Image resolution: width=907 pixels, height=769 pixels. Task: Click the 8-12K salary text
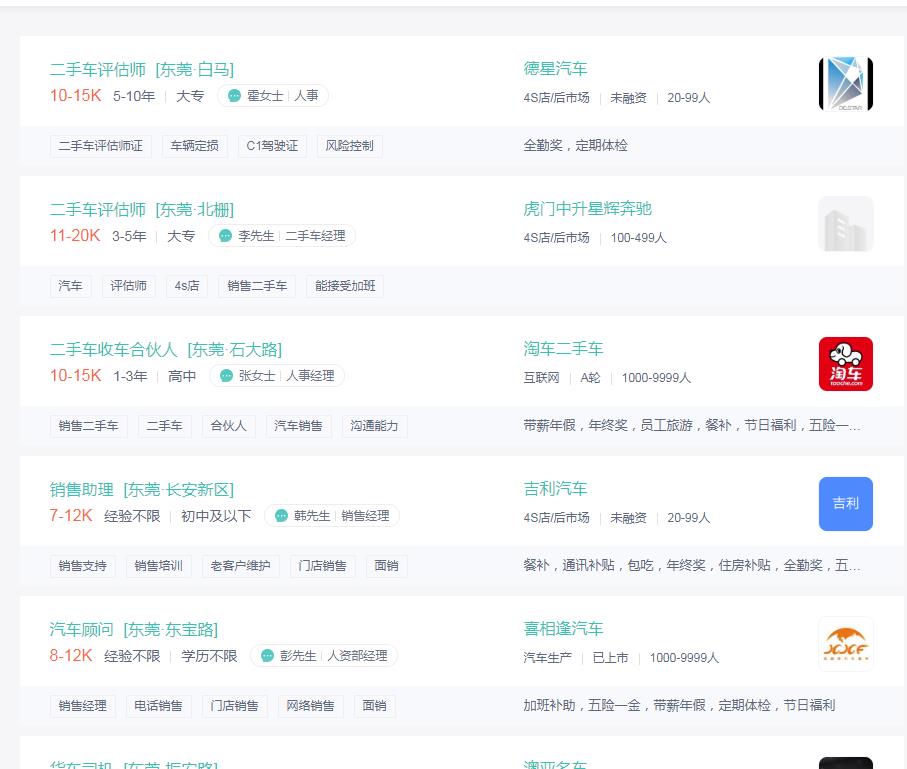(x=71, y=656)
